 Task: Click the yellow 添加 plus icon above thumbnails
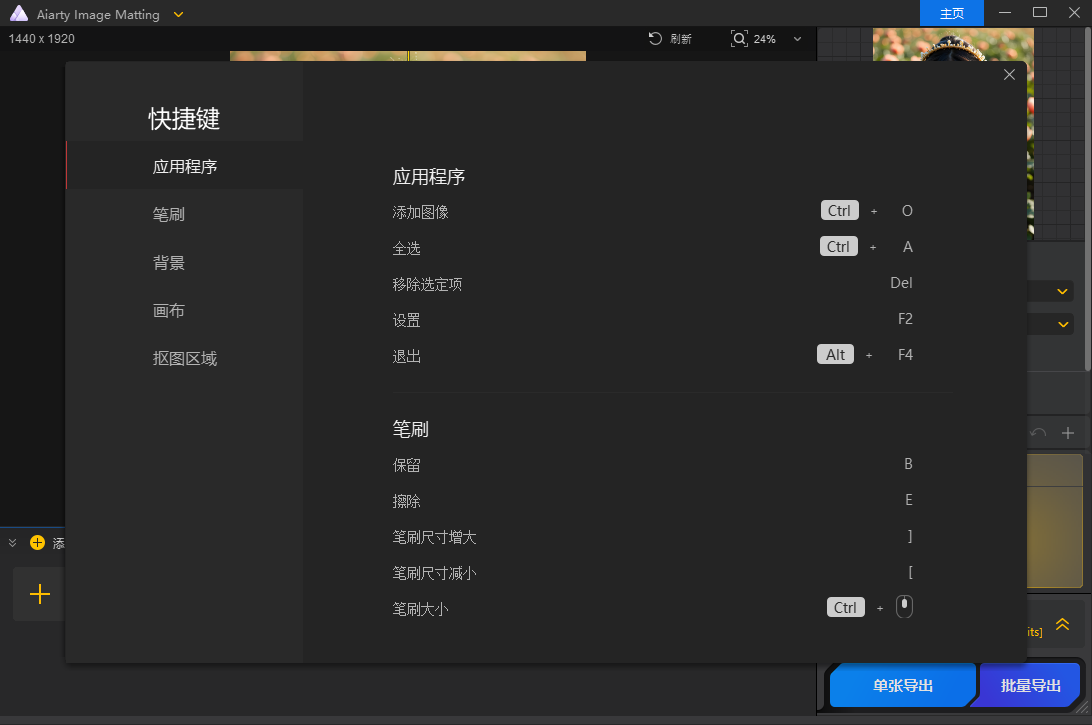coord(37,543)
